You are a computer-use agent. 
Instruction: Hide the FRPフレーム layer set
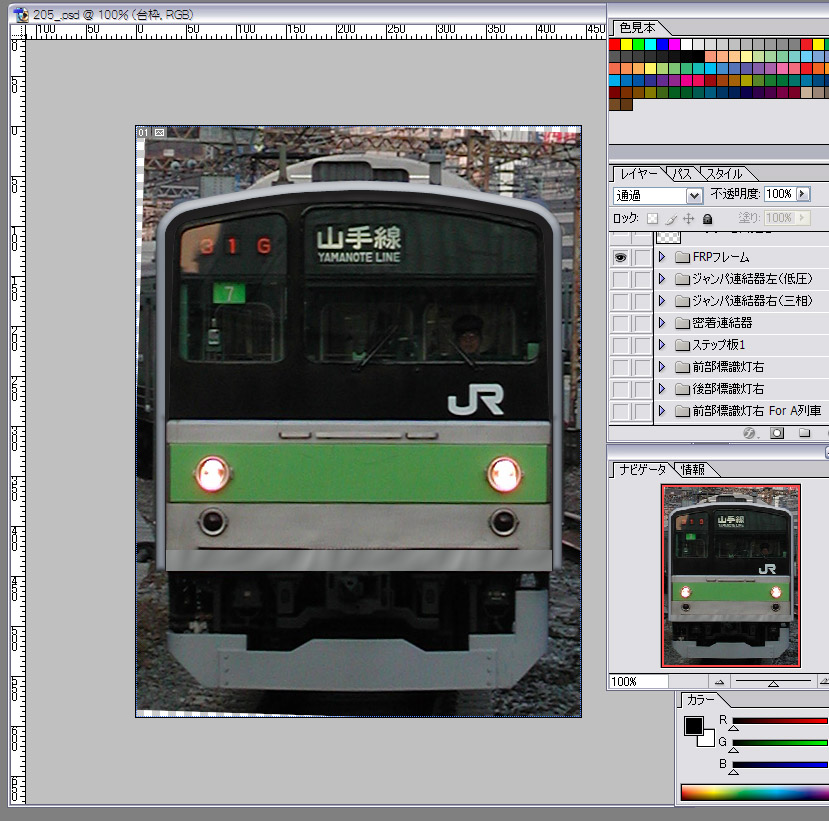click(620, 257)
